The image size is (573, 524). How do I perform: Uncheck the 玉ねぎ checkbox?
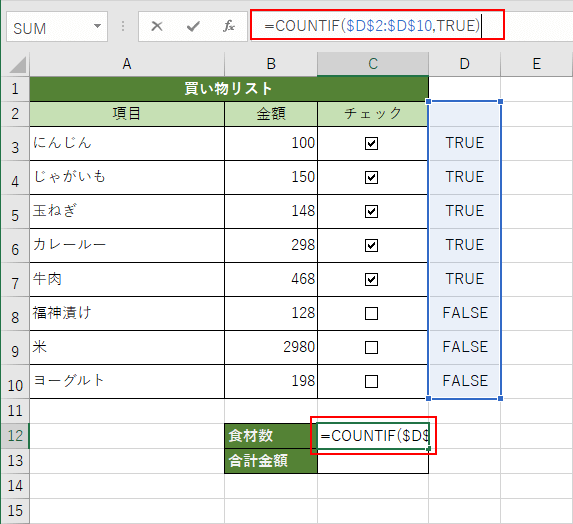click(371, 211)
